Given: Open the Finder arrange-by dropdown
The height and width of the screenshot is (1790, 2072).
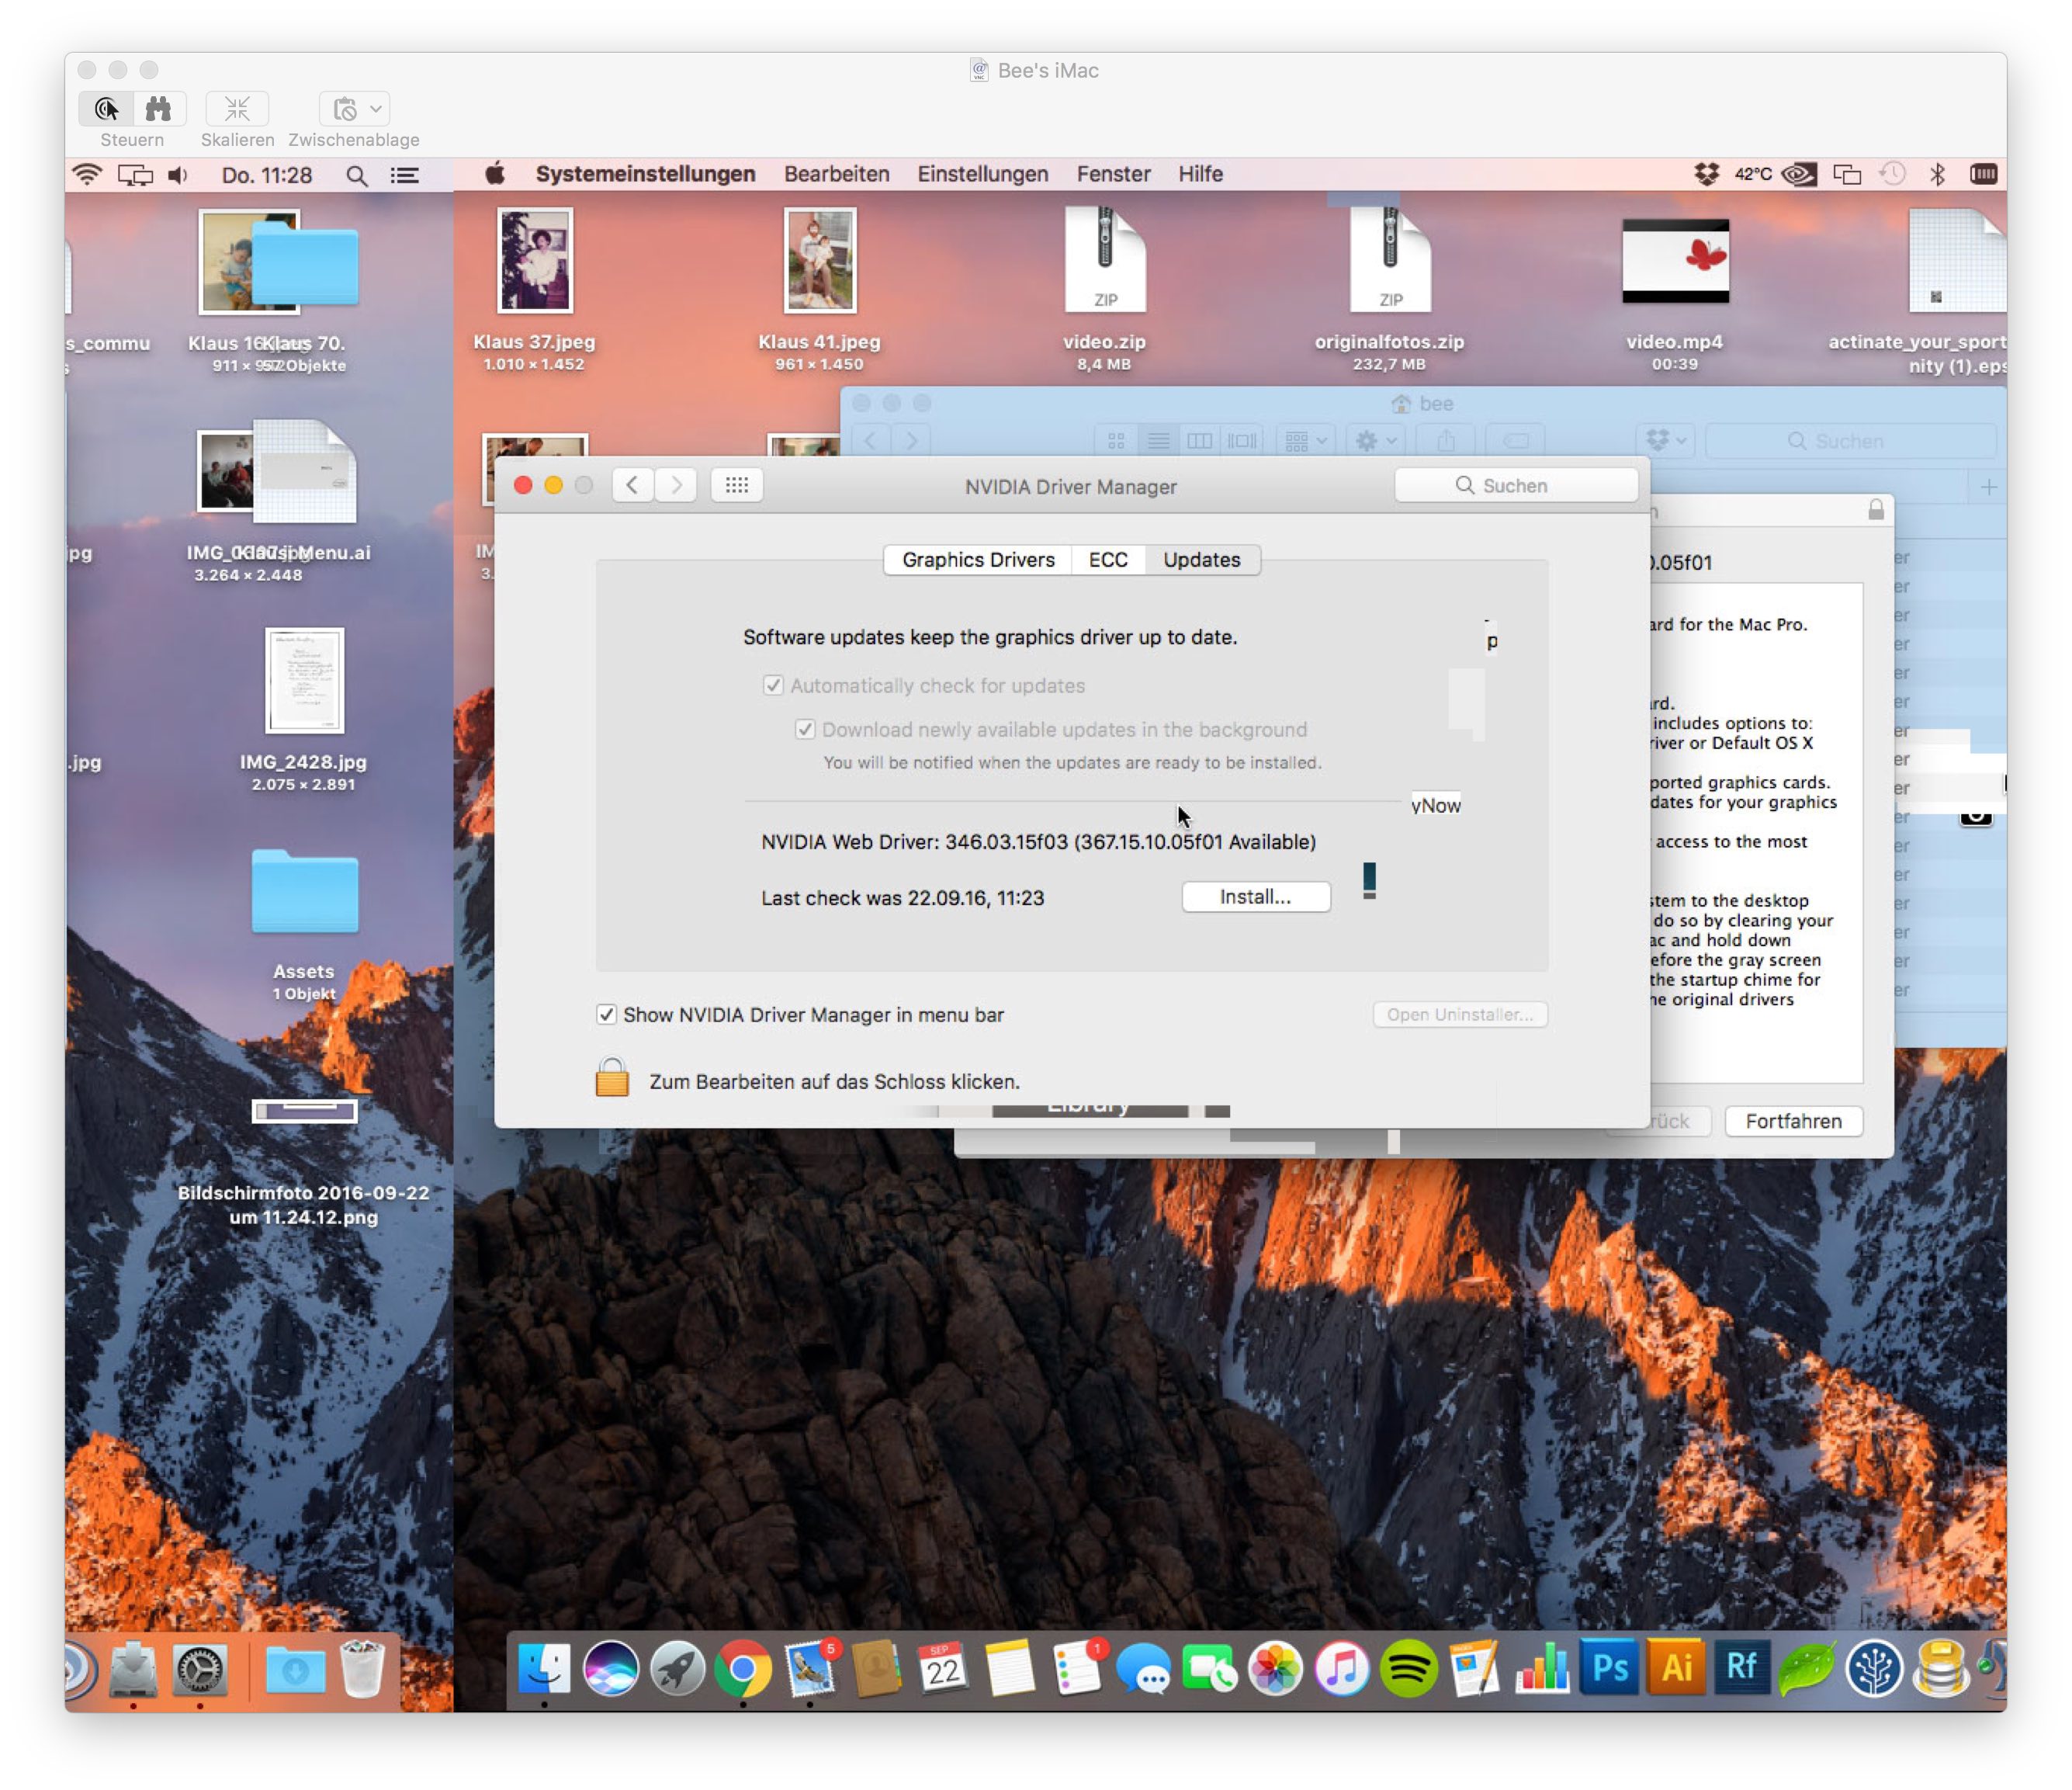Looking at the screenshot, I should (1305, 440).
